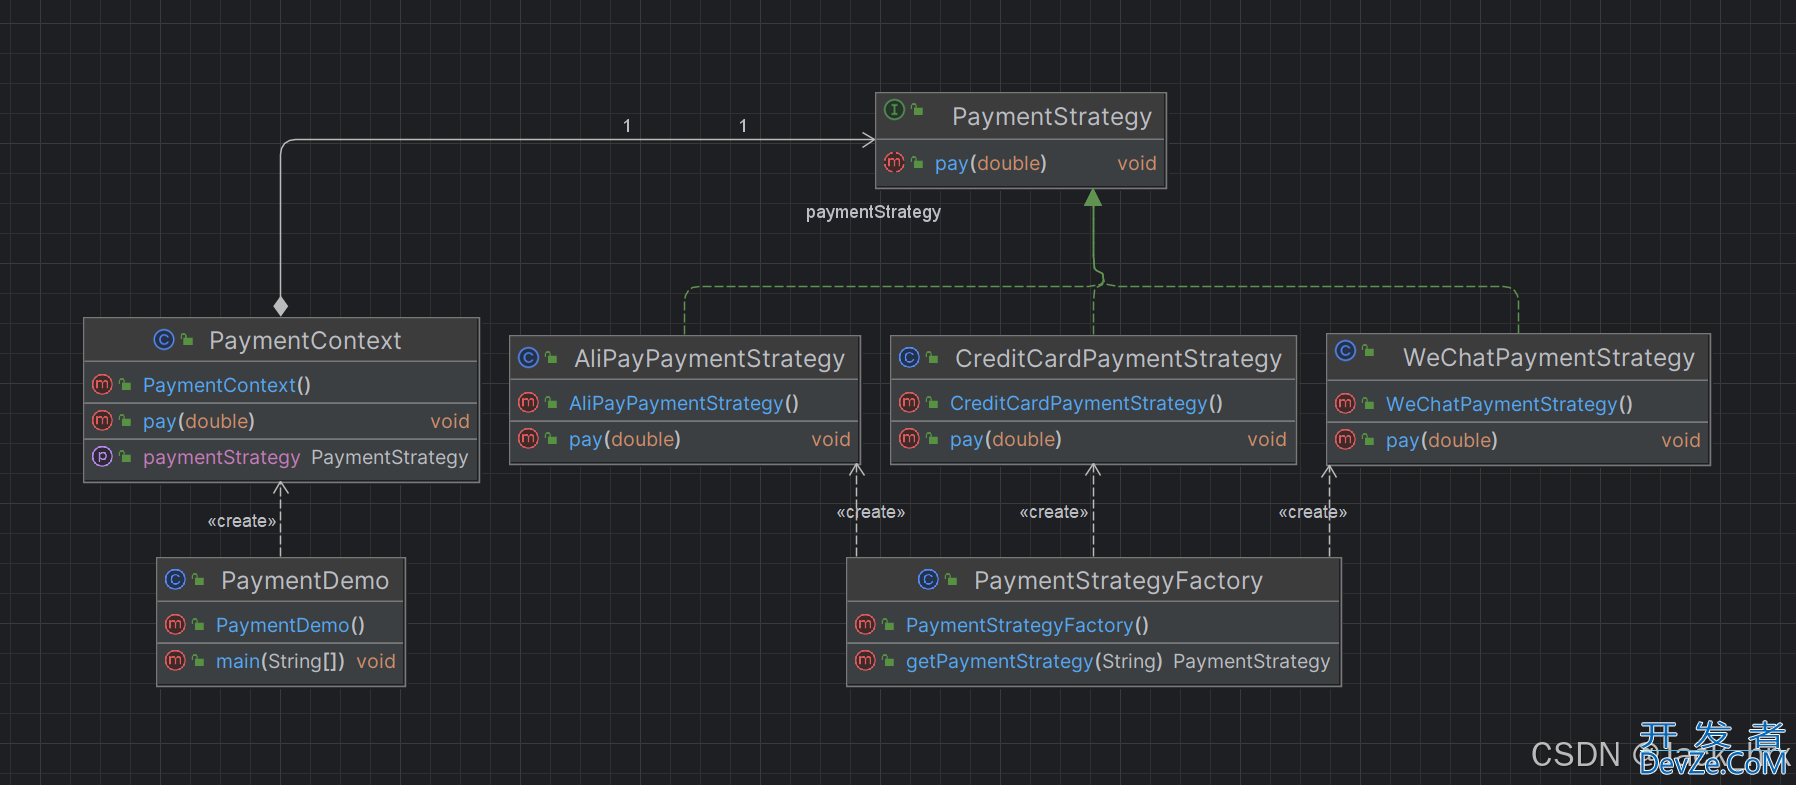
Task: Click the «create» label below AliPayPaymentStrategy
Action: point(871,512)
